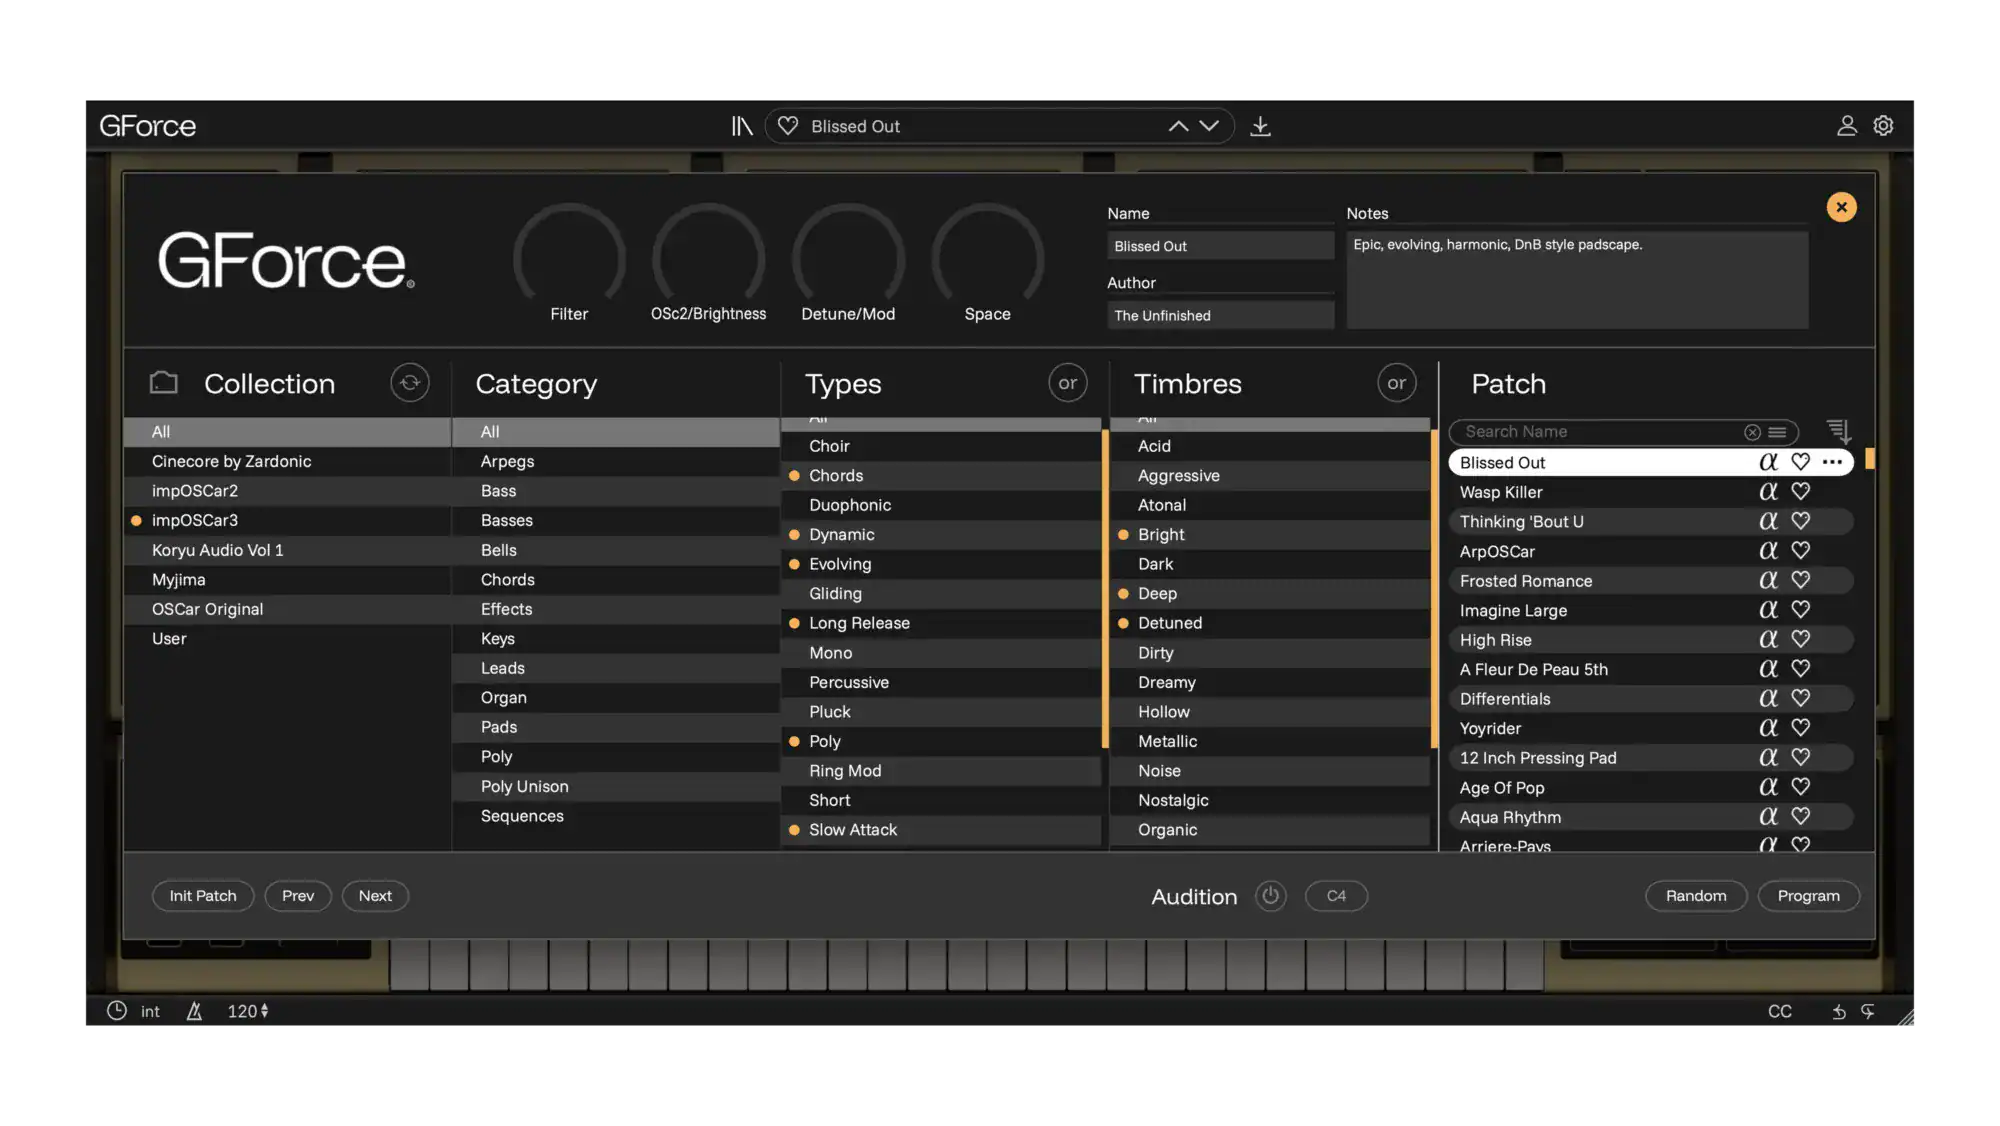2000x1126 pixels.
Task: Go to the Next patch button
Action: click(375, 896)
